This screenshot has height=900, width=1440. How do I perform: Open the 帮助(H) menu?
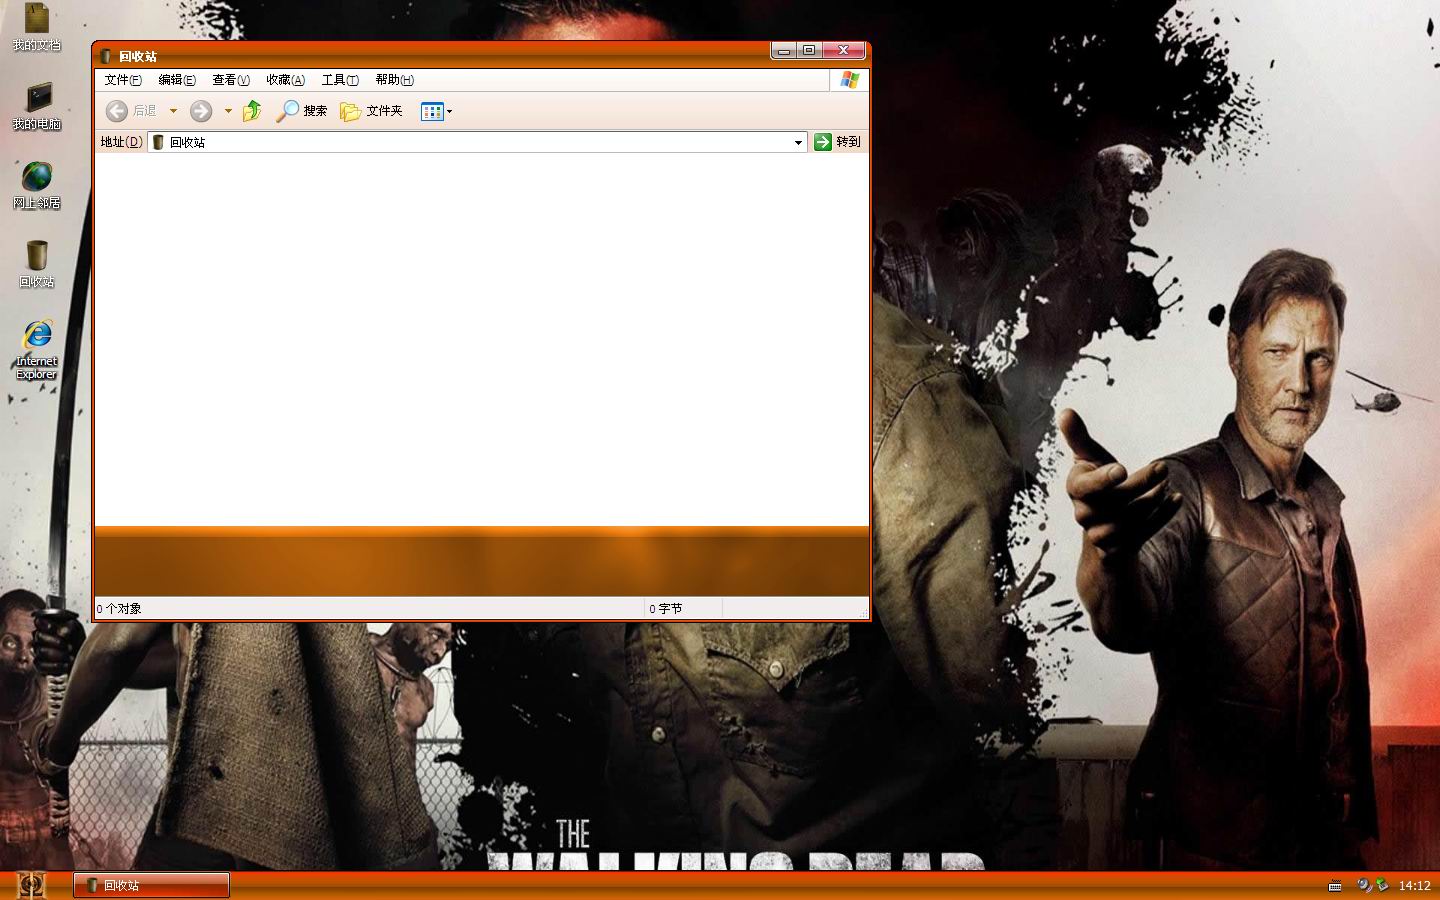coord(394,80)
